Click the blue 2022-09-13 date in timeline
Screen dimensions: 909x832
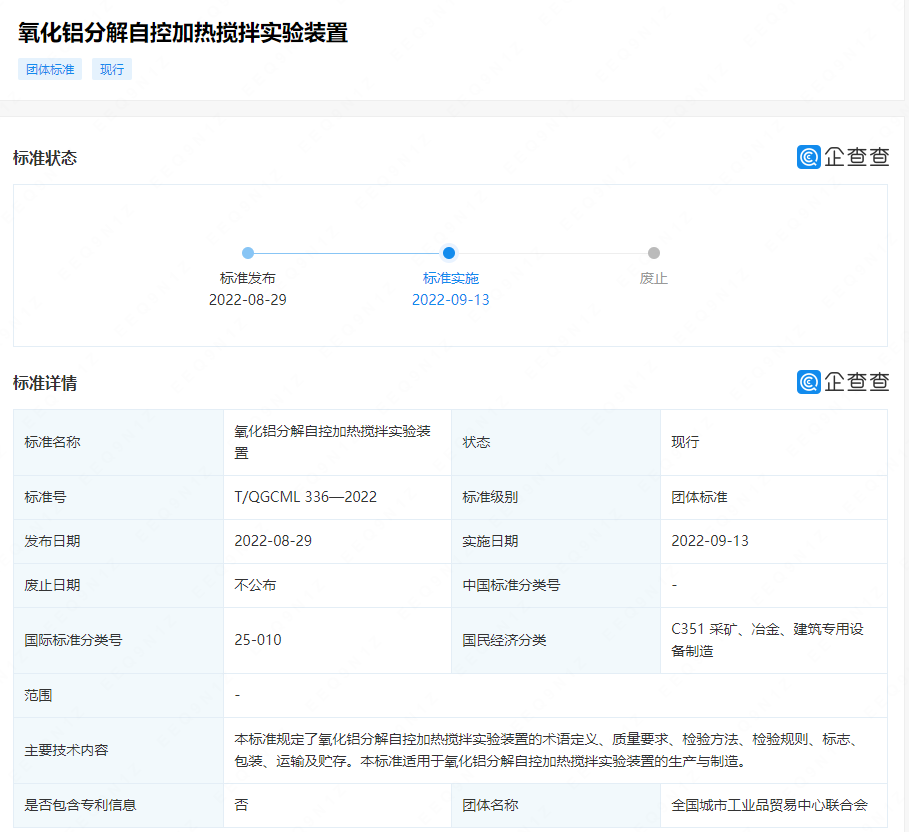[x=450, y=300]
